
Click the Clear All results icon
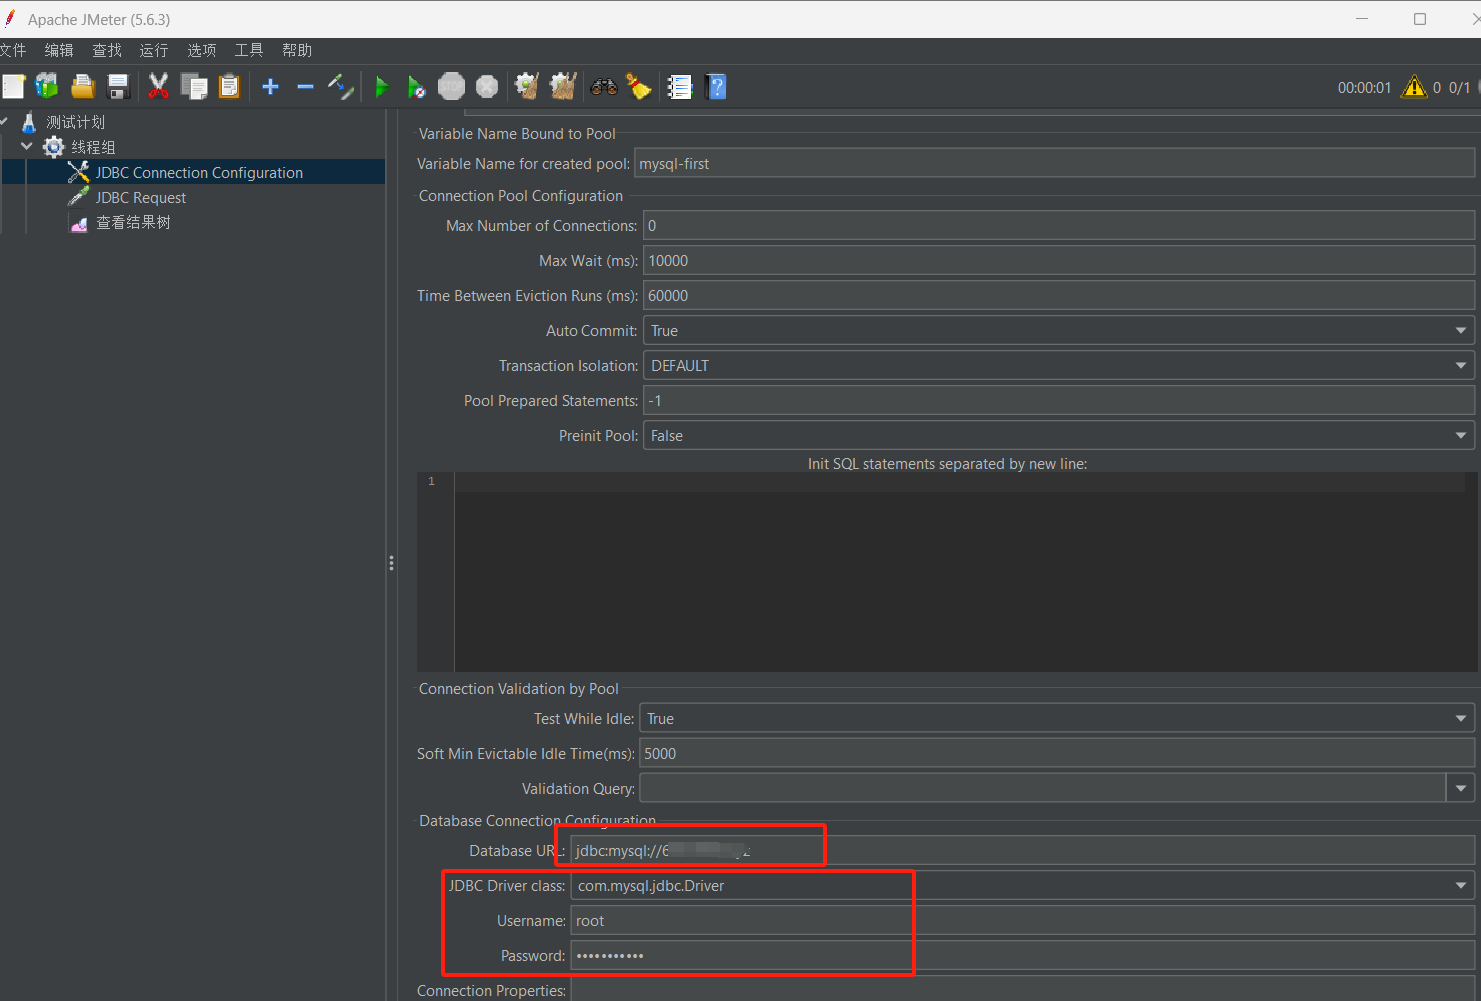(x=563, y=87)
